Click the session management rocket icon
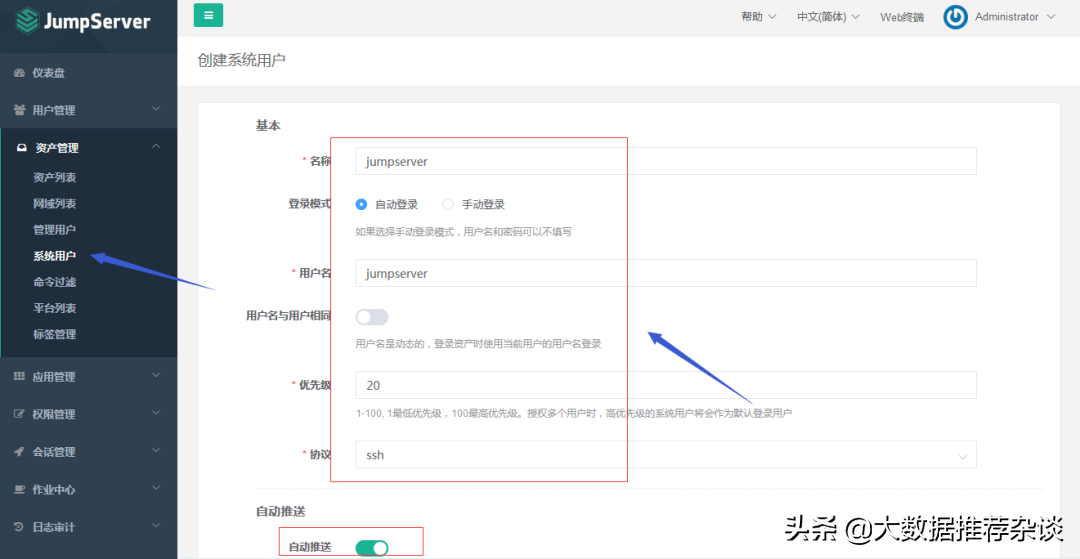 19,452
